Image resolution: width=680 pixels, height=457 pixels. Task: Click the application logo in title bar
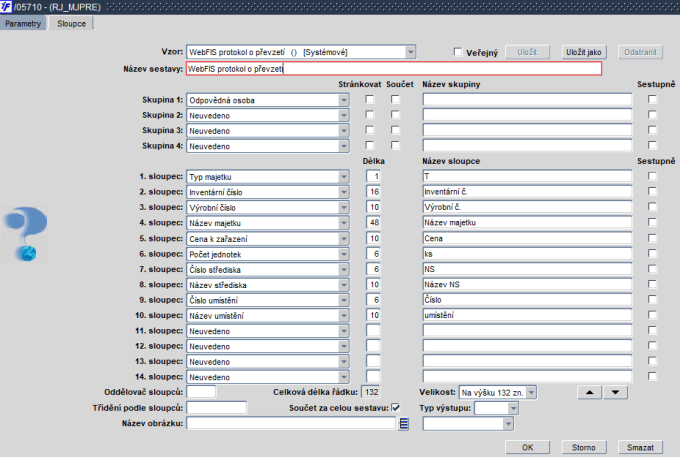[x=7, y=7]
